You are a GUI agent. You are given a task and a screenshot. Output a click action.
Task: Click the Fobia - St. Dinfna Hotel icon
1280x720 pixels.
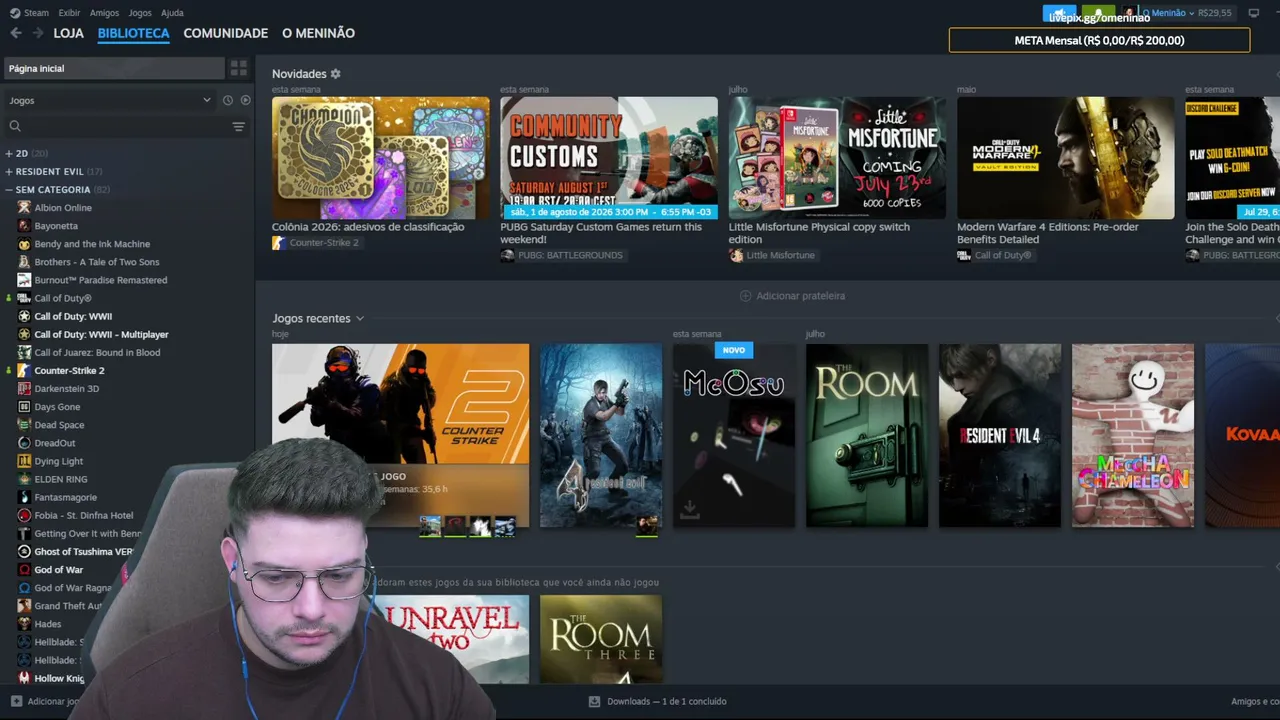pyautogui.click(x=25, y=516)
